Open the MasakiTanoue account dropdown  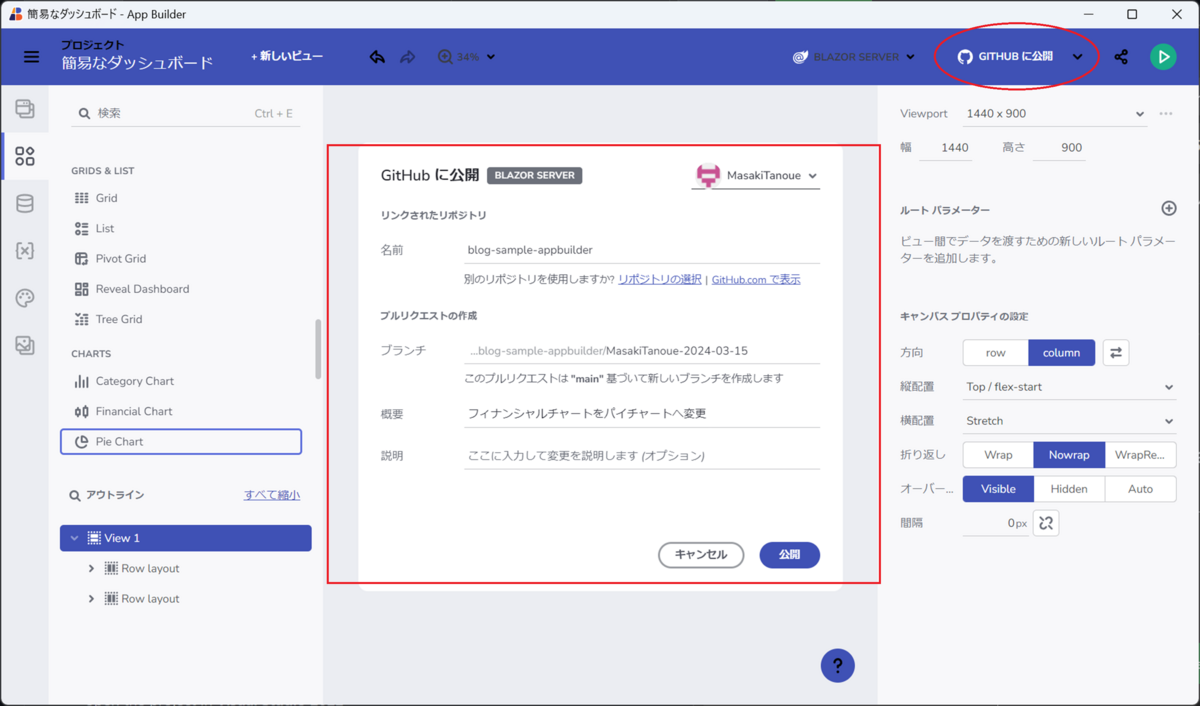[x=757, y=175]
